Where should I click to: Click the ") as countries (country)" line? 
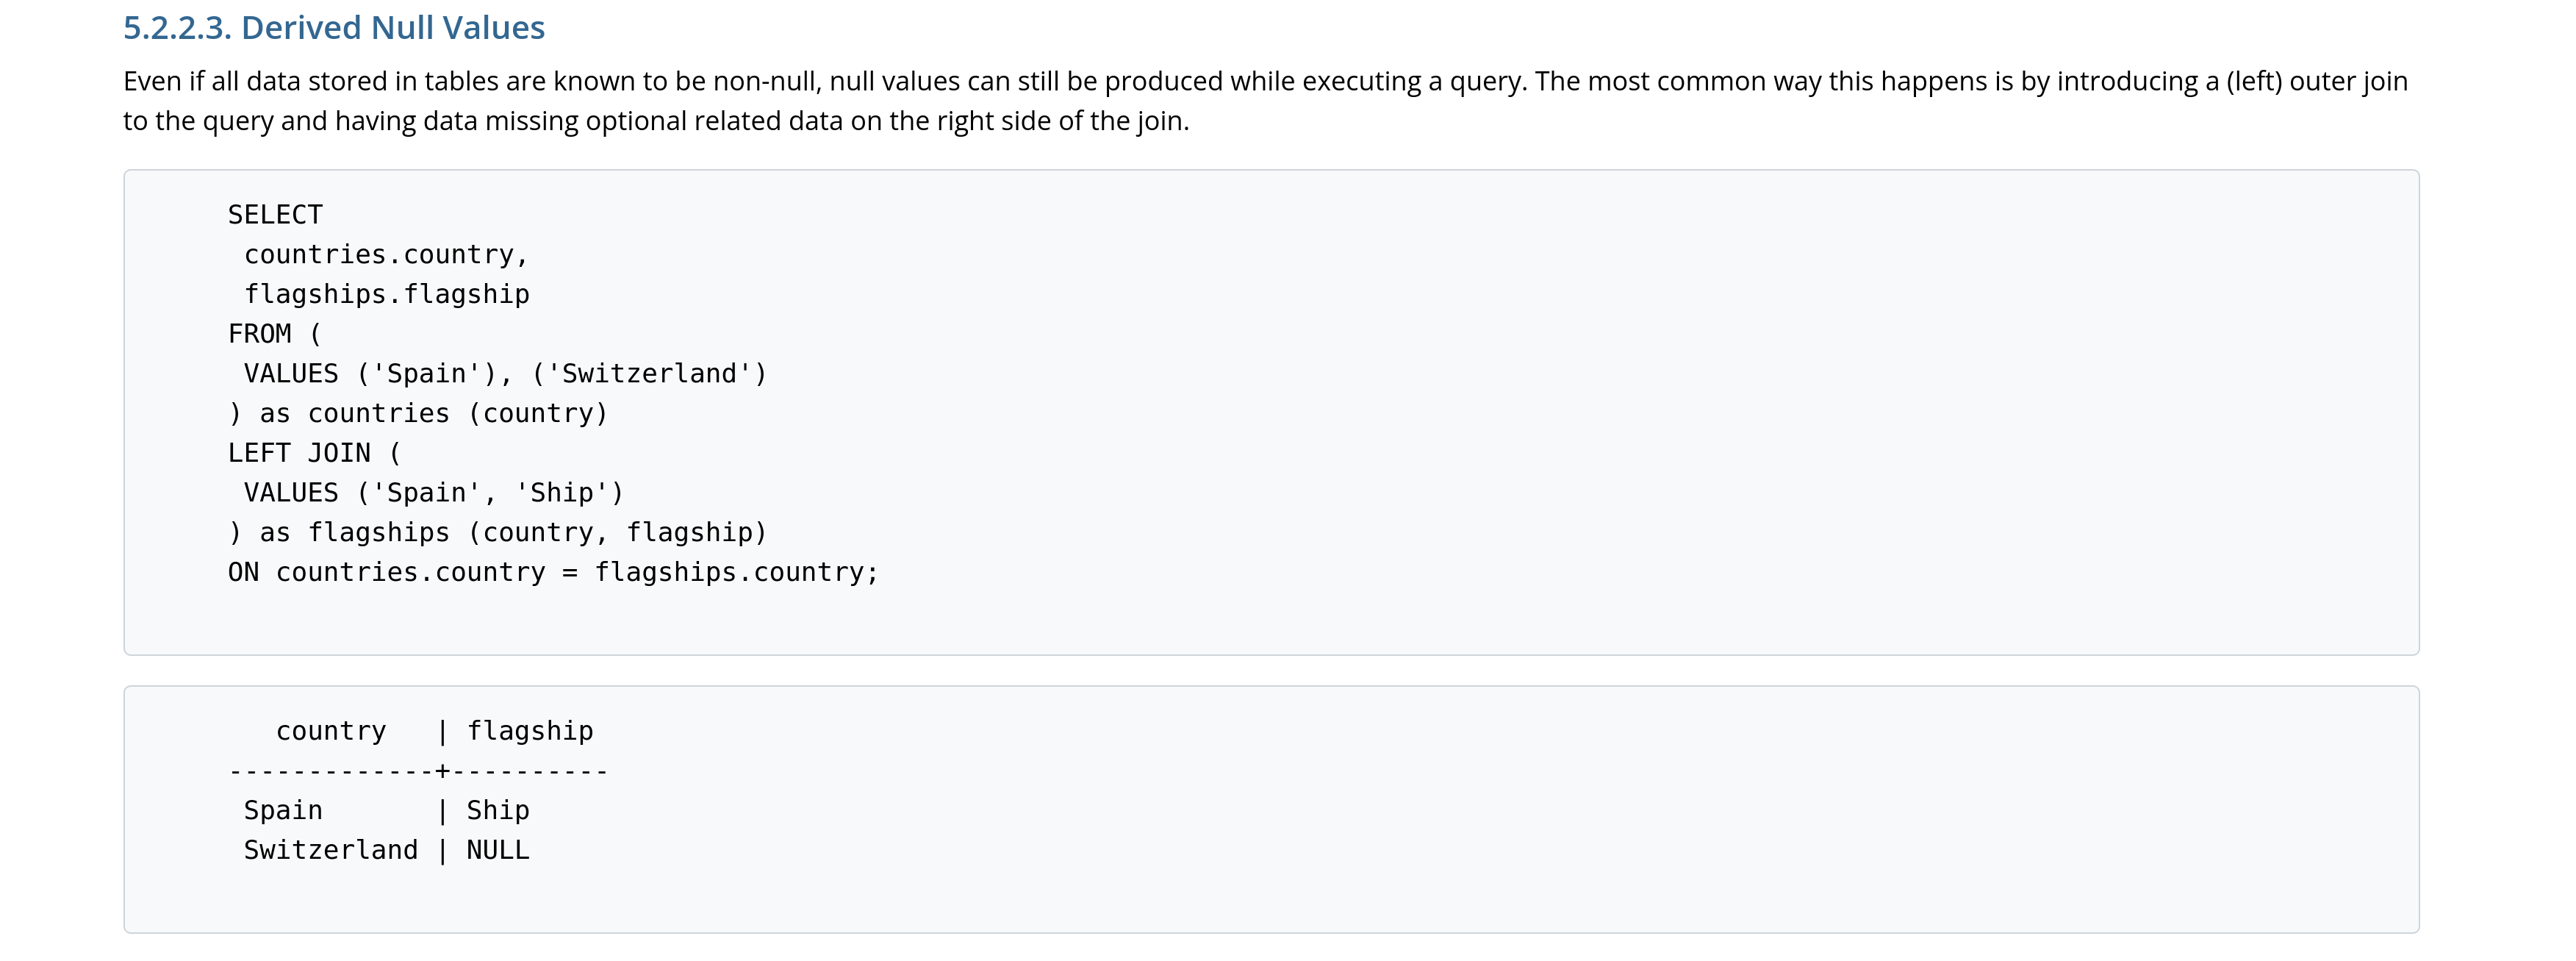point(418,414)
